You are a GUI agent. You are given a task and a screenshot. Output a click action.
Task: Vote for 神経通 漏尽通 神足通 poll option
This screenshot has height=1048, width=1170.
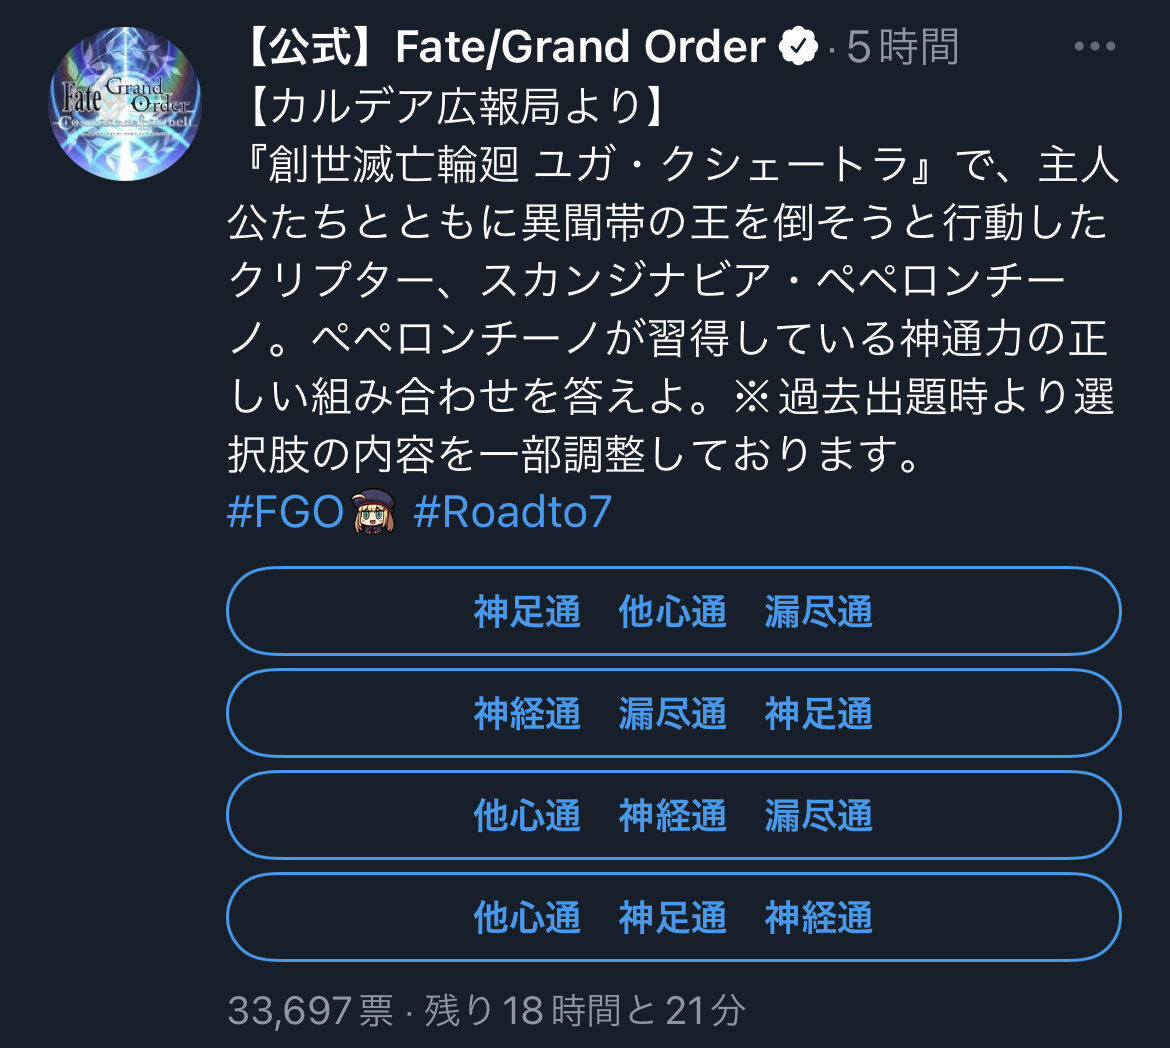(673, 713)
